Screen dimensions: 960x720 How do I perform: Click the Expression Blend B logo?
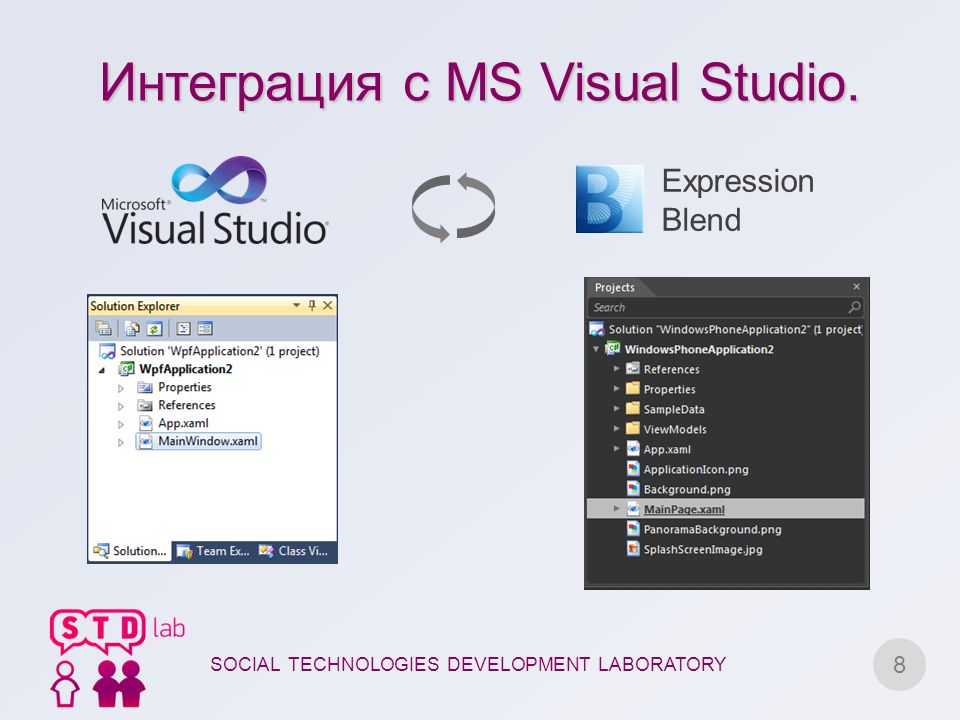click(x=610, y=199)
